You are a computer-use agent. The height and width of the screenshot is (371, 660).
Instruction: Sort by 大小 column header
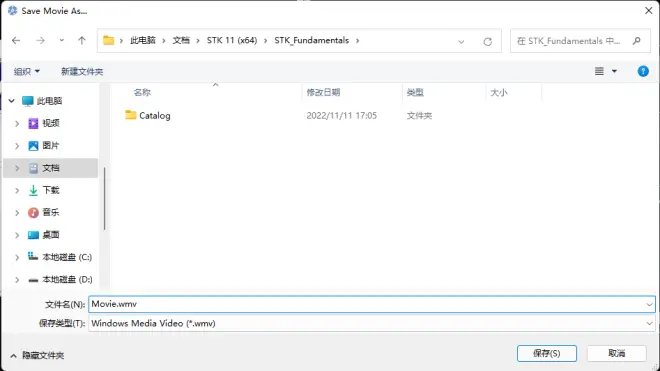coord(499,92)
